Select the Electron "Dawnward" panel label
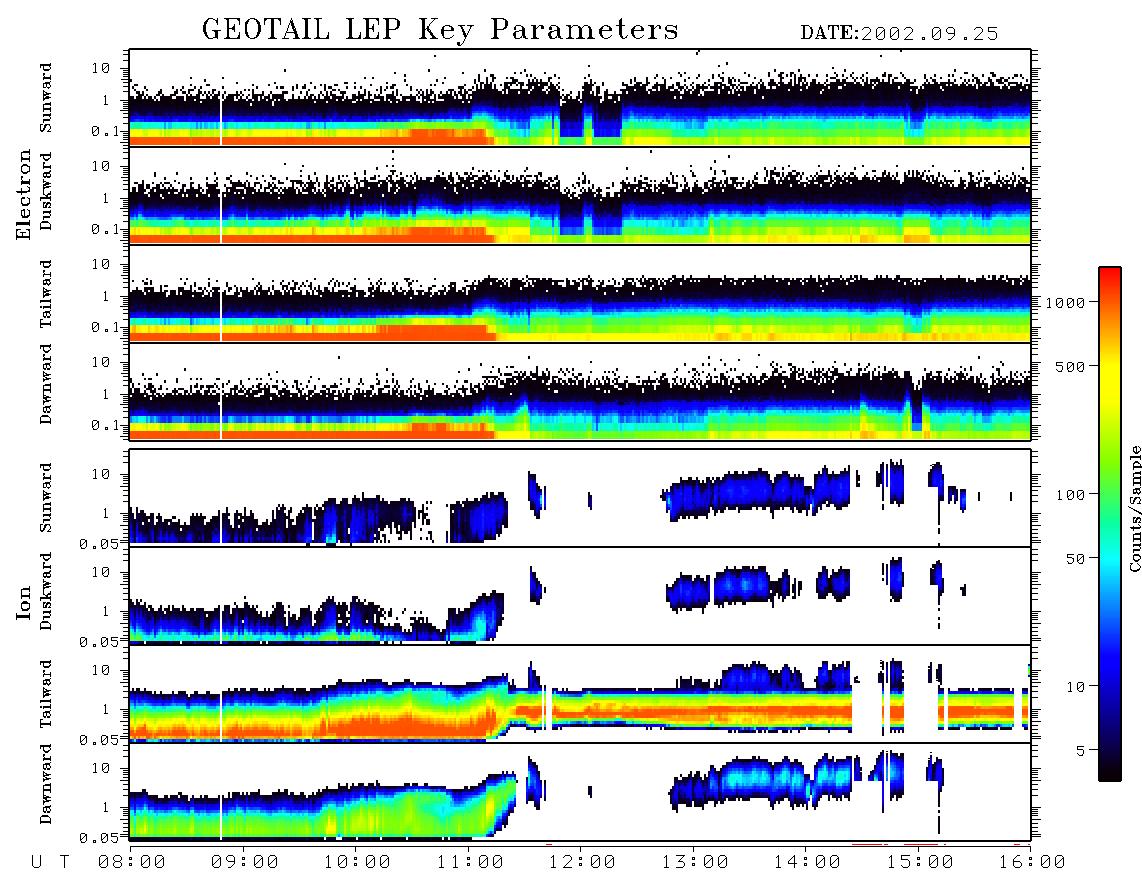 46,385
